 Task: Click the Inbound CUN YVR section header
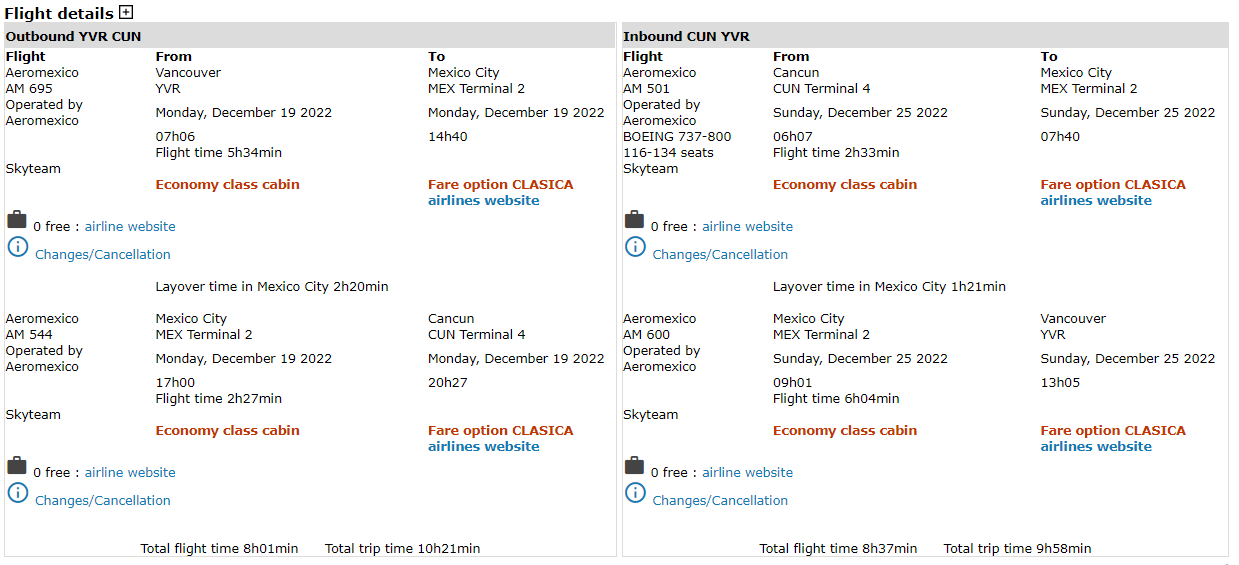click(x=686, y=37)
